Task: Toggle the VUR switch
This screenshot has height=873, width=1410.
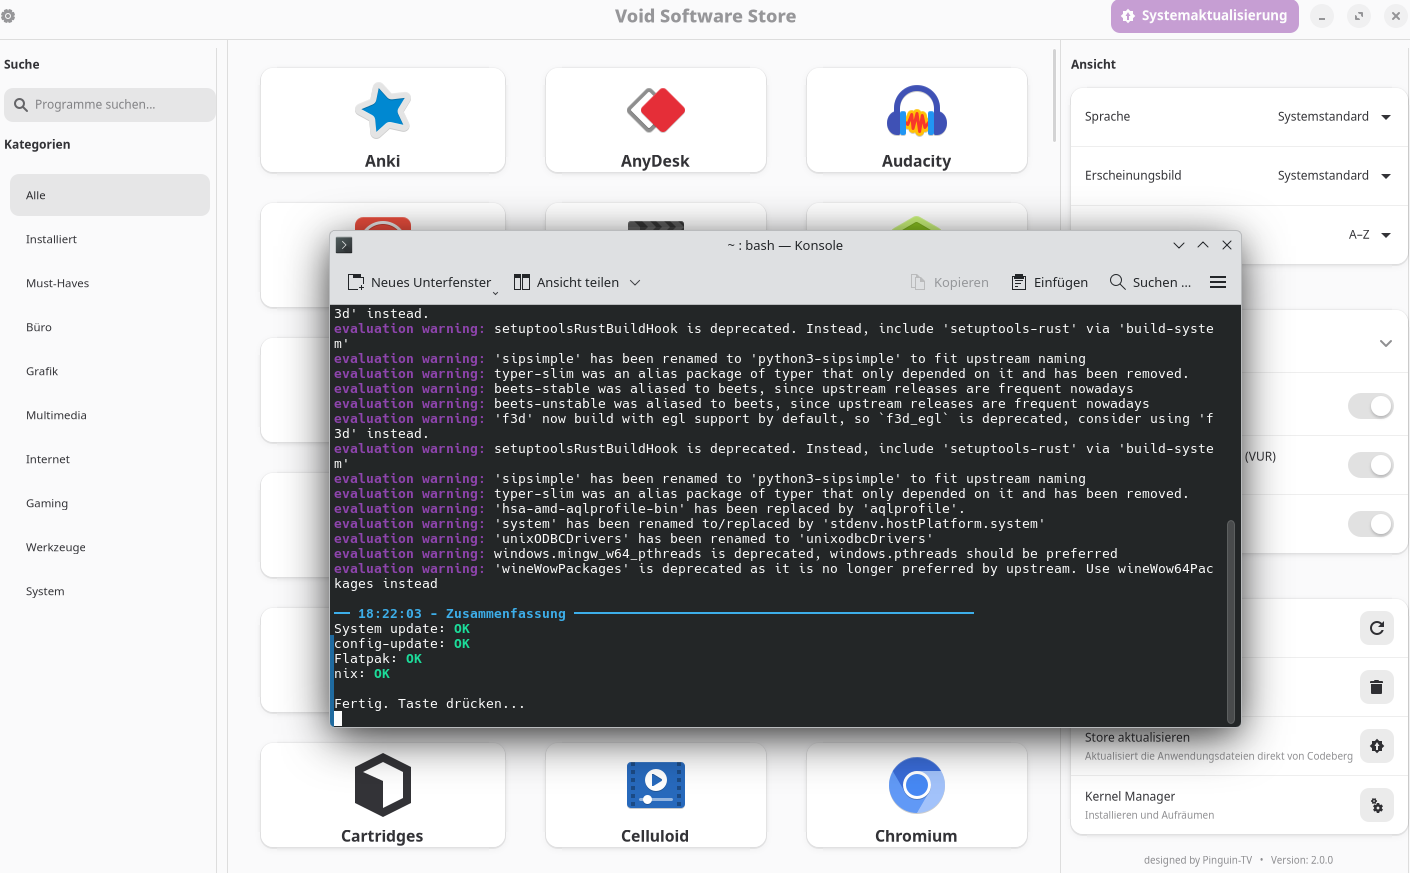Action: point(1371,465)
